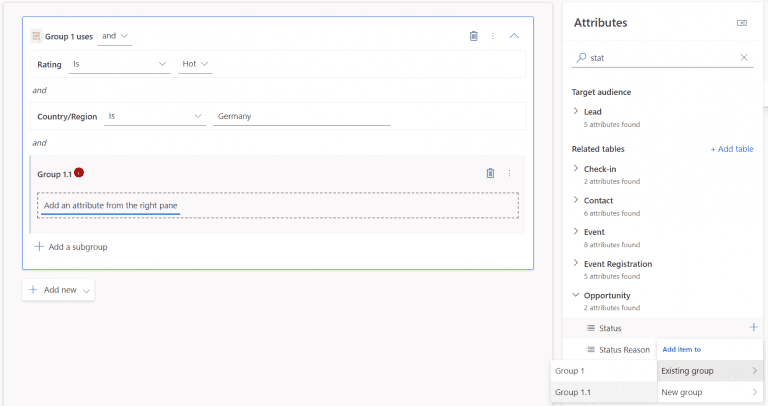Open Group 1.1 more options menu
The width and height of the screenshot is (768, 406).
click(509, 173)
